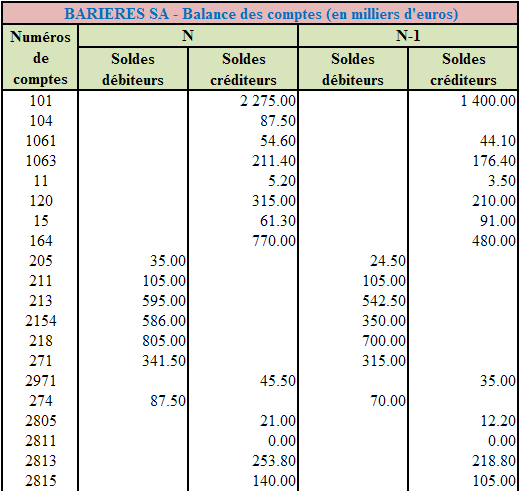
Task: Select the N-1 column group header
Action: pyautogui.click(x=408, y=36)
